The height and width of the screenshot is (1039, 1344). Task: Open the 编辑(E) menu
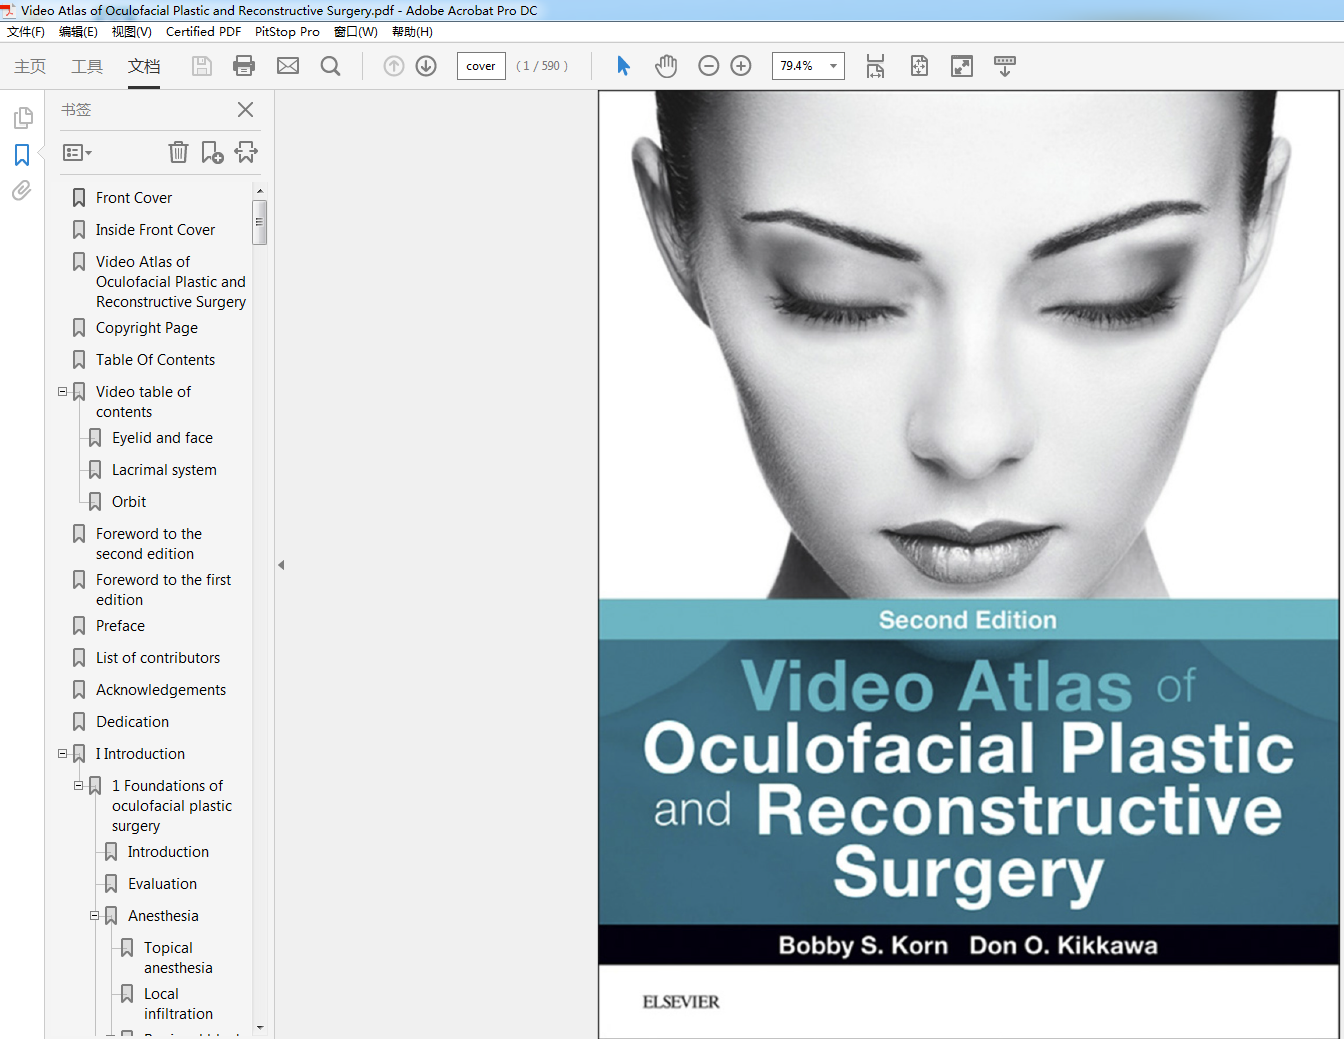point(78,32)
